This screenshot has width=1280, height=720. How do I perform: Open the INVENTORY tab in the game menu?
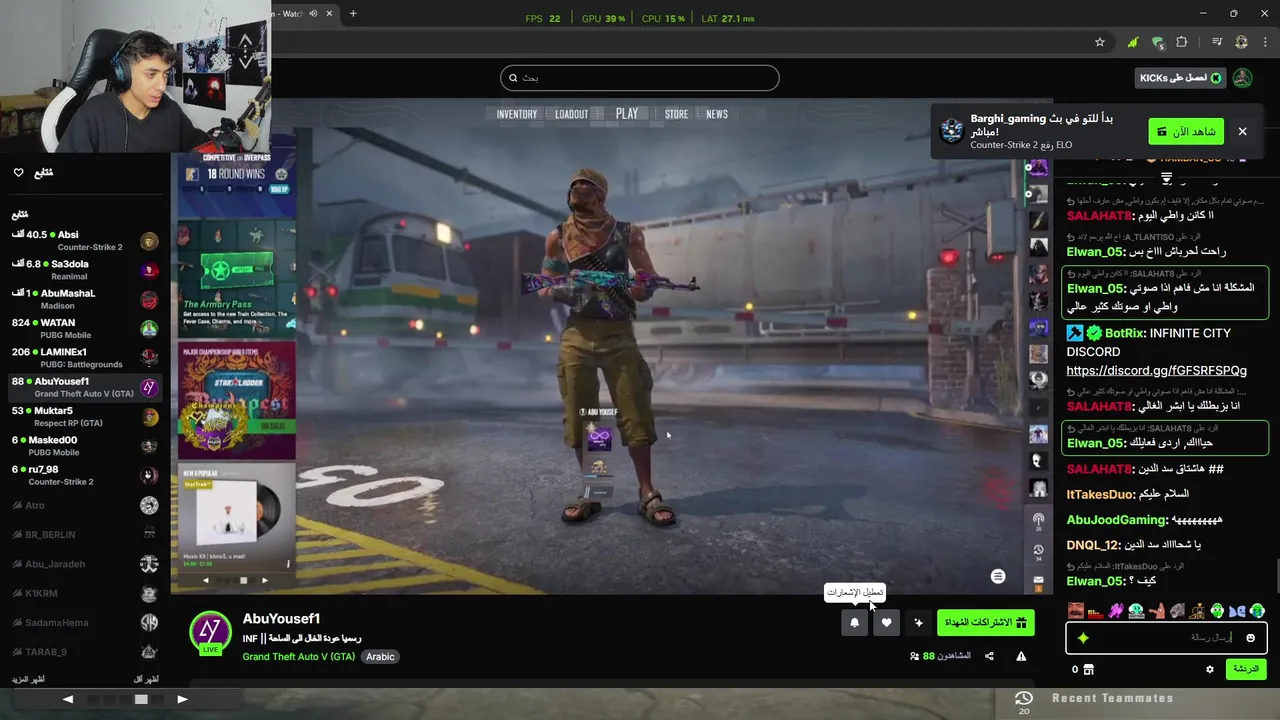point(517,114)
